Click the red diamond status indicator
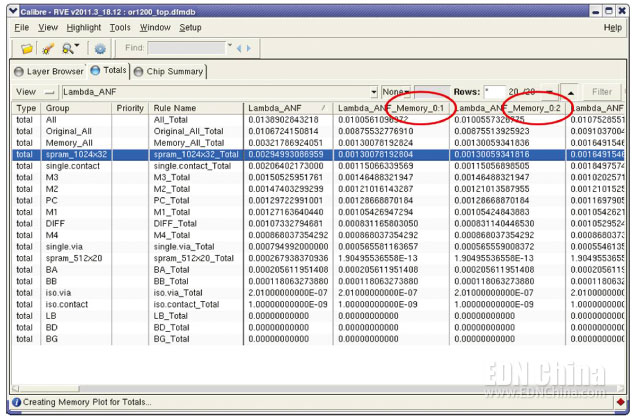632x420 pixels. (620, 402)
